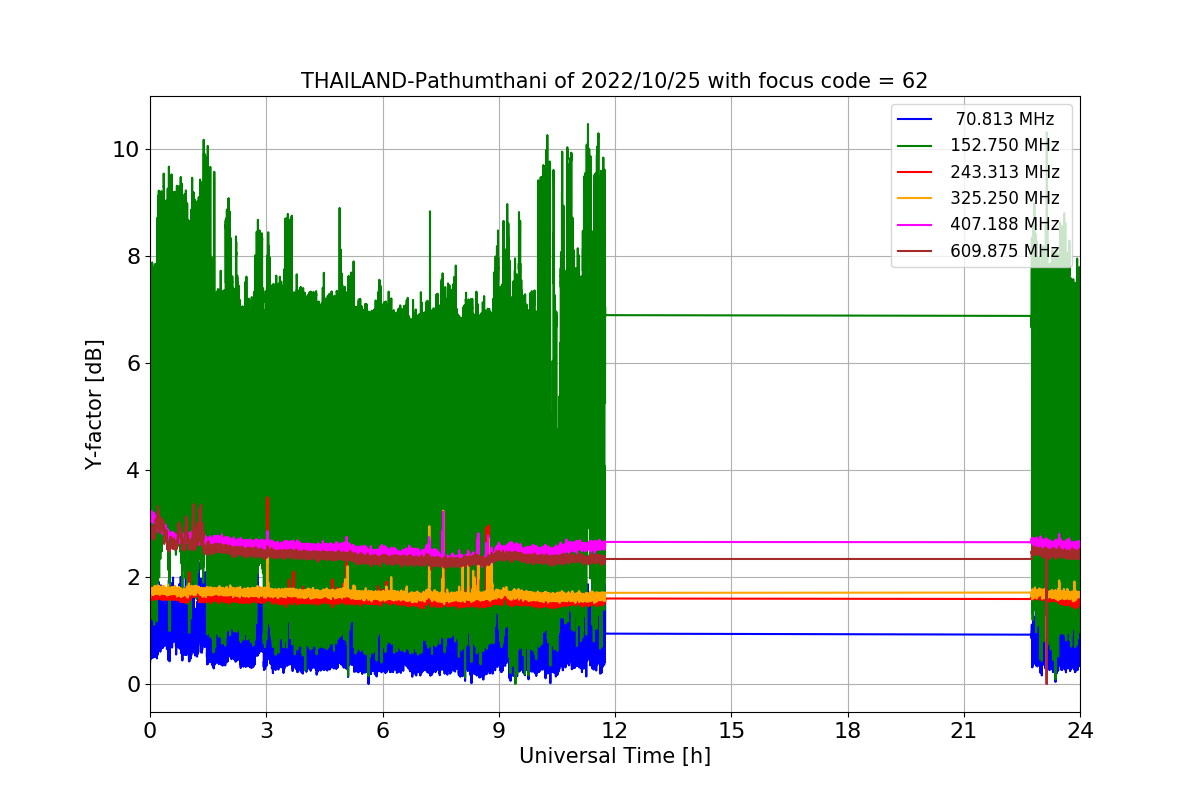The height and width of the screenshot is (800, 1200).
Task: Click the plot title mentioning THAILAND-Pathumthani
Action: click(614, 81)
